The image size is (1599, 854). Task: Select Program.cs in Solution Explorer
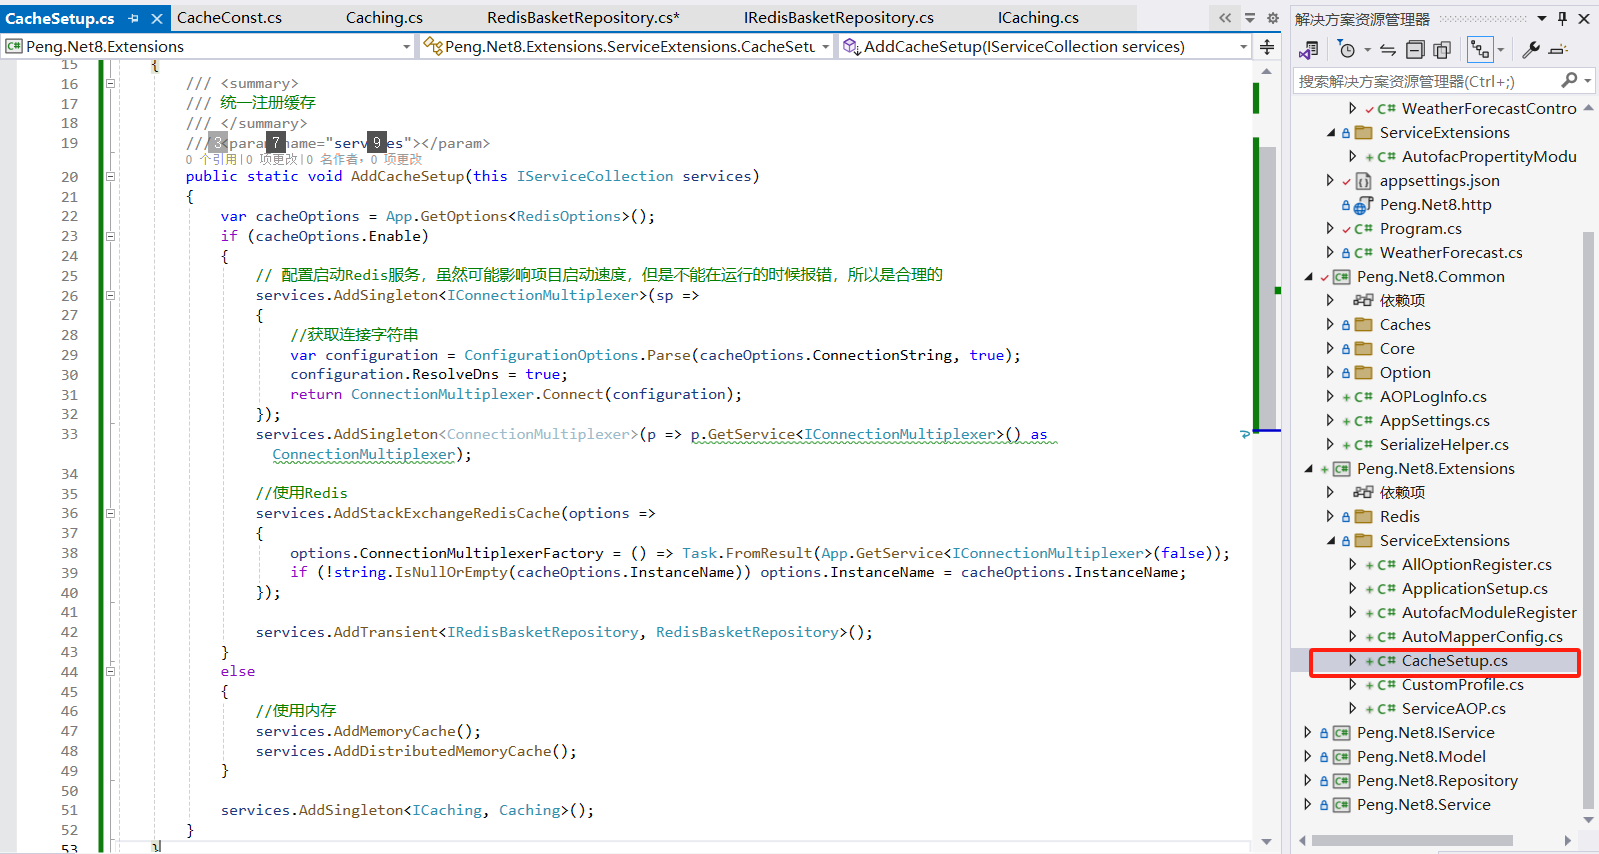pos(1420,229)
